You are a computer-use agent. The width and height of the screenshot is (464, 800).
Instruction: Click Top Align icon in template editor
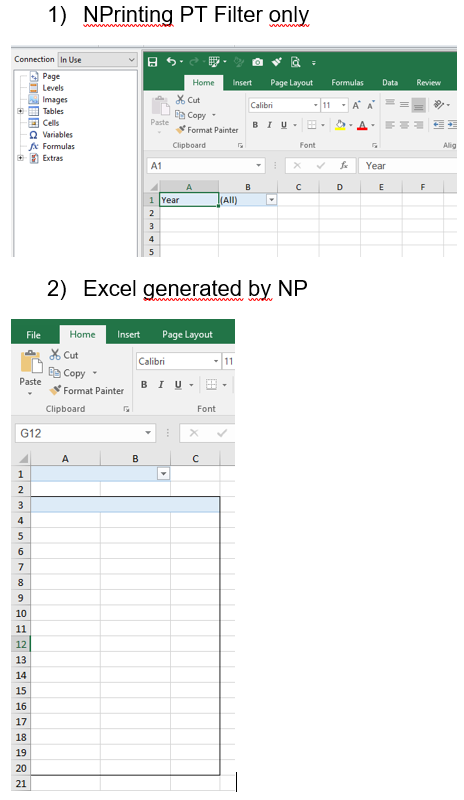pos(390,103)
